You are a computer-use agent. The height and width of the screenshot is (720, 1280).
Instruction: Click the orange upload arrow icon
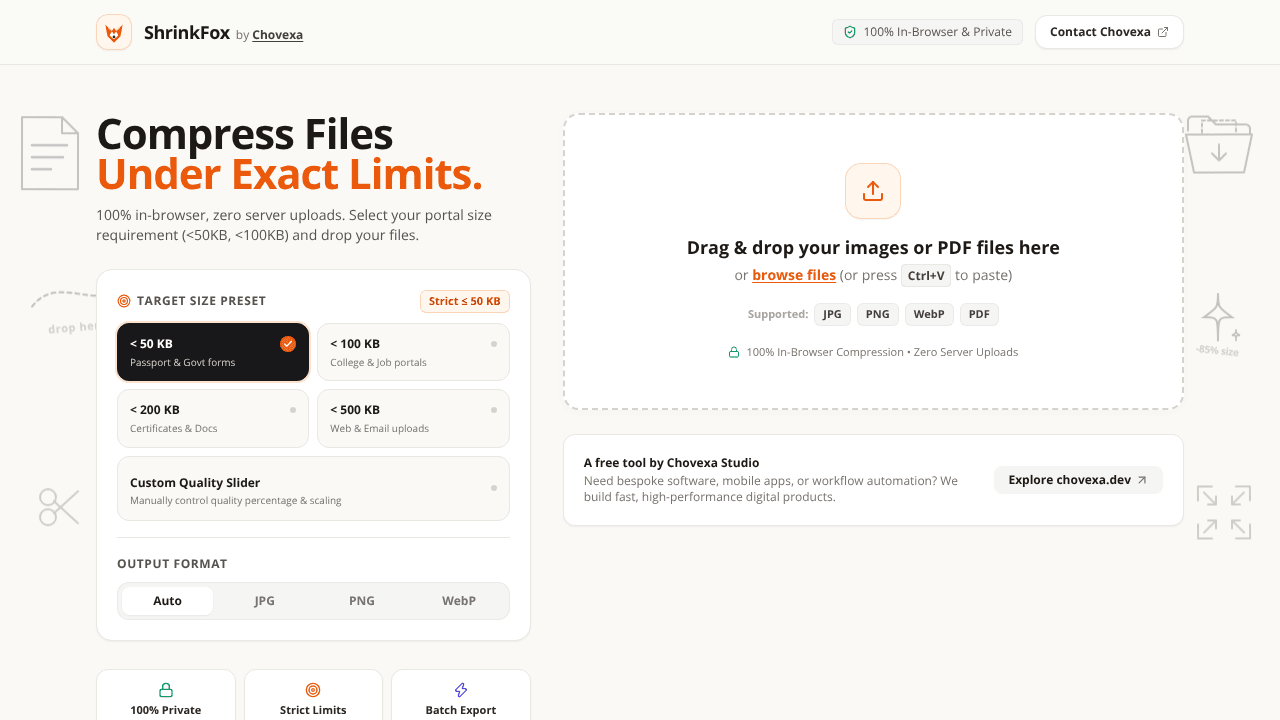(x=873, y=191)
